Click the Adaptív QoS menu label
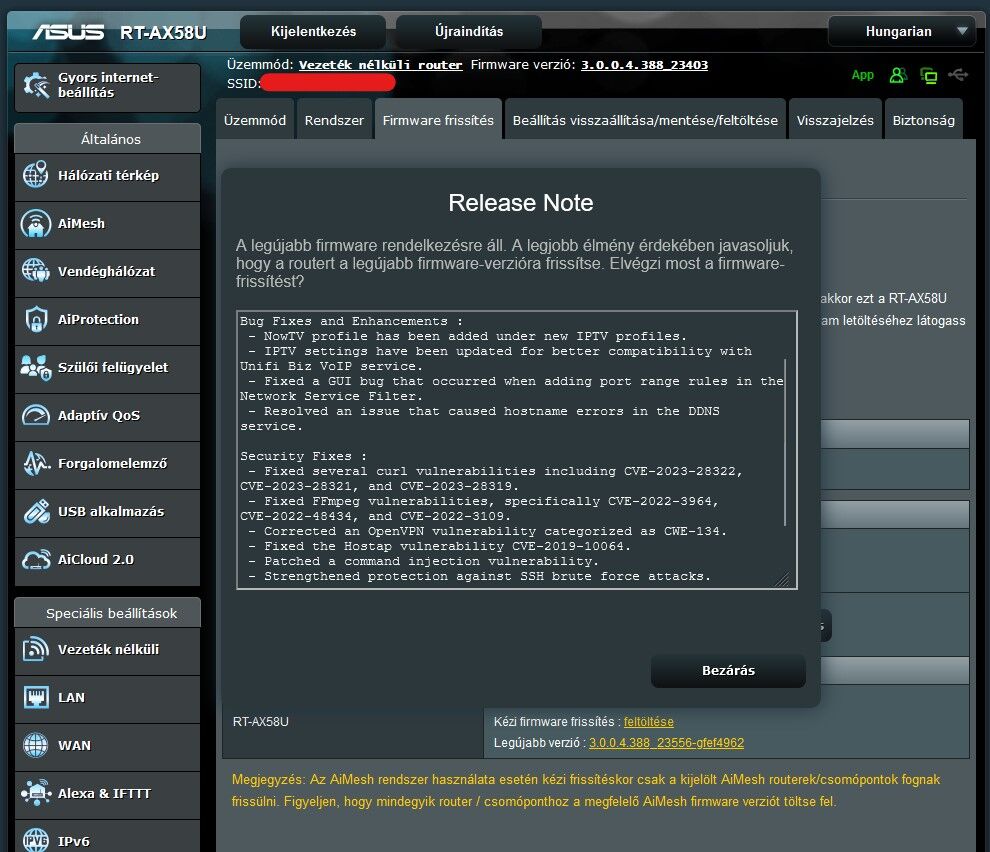 pos(98,415)
